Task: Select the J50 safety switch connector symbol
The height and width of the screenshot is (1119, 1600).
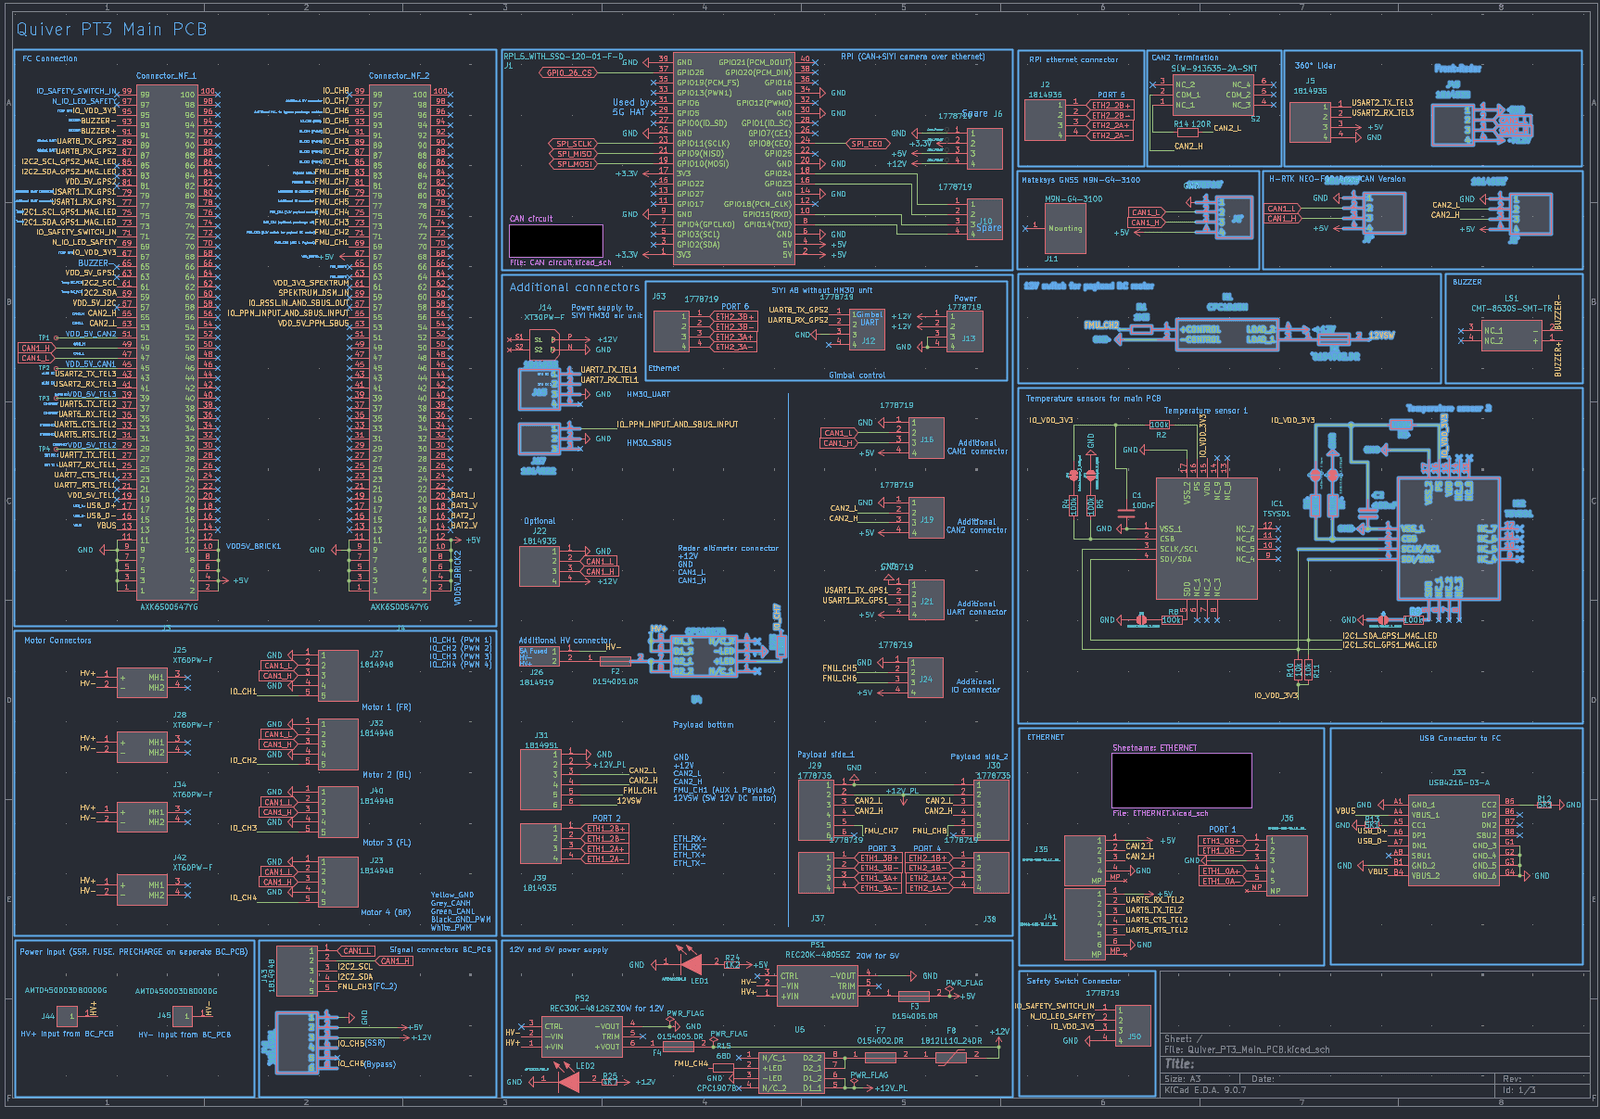Action: tap(1133, 1027)
